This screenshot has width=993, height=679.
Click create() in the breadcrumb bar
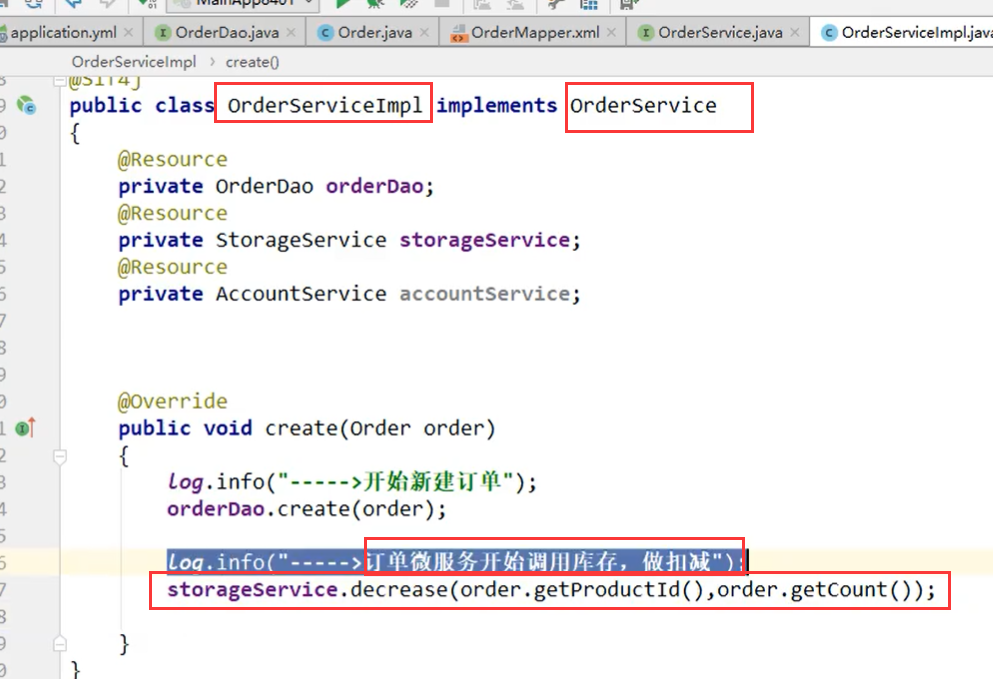252,62
